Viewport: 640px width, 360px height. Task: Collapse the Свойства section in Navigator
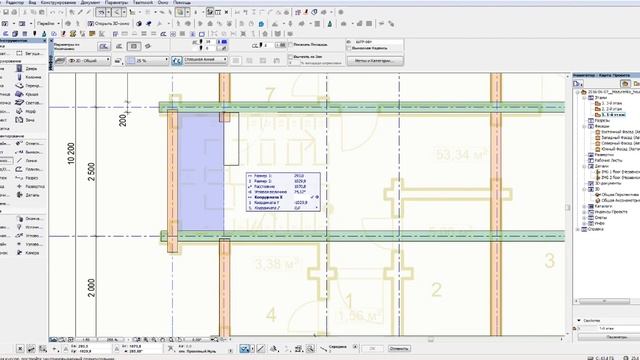click(579, 321)
